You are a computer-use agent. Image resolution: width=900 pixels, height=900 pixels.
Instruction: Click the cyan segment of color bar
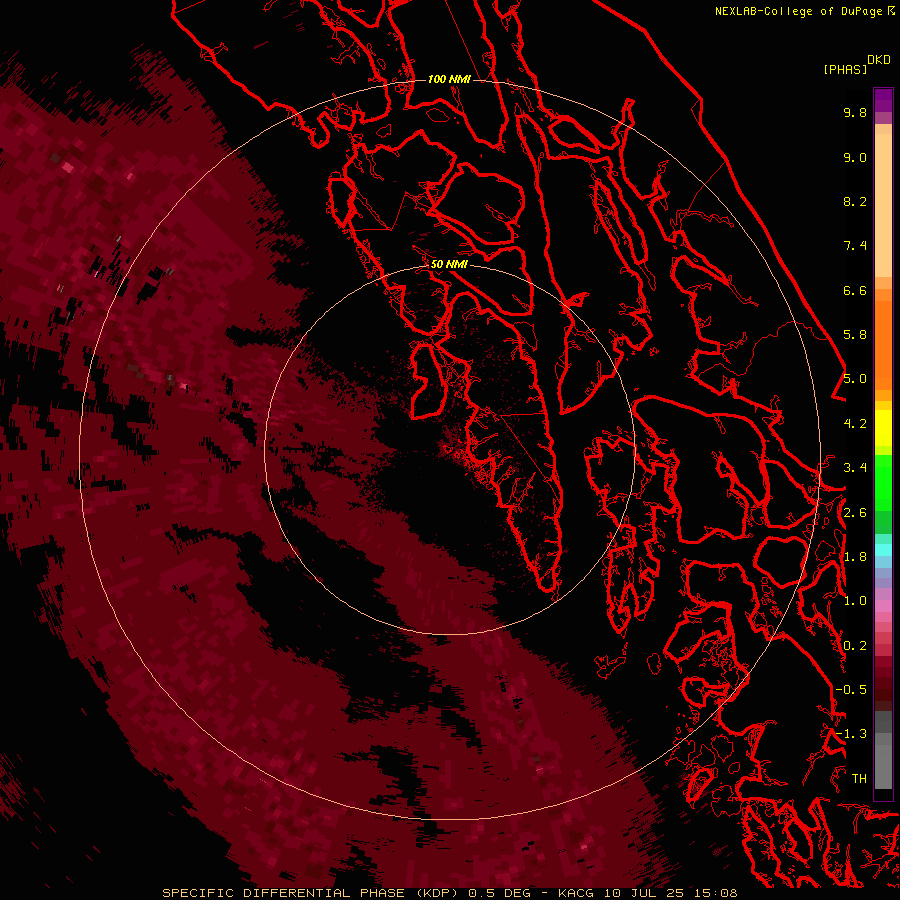pyautogui.click(x=883, y=550)
